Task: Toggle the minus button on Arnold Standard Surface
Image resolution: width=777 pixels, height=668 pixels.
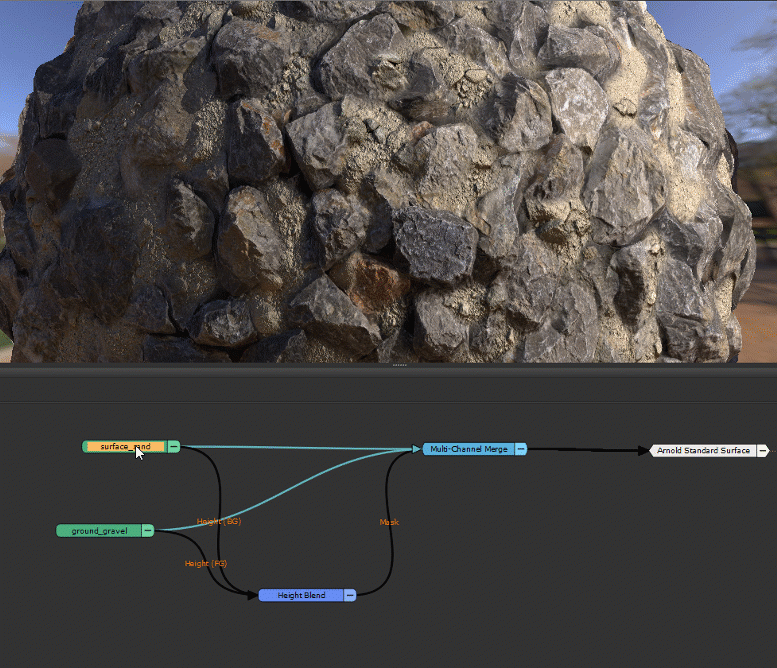Action: tap(762, 451)
